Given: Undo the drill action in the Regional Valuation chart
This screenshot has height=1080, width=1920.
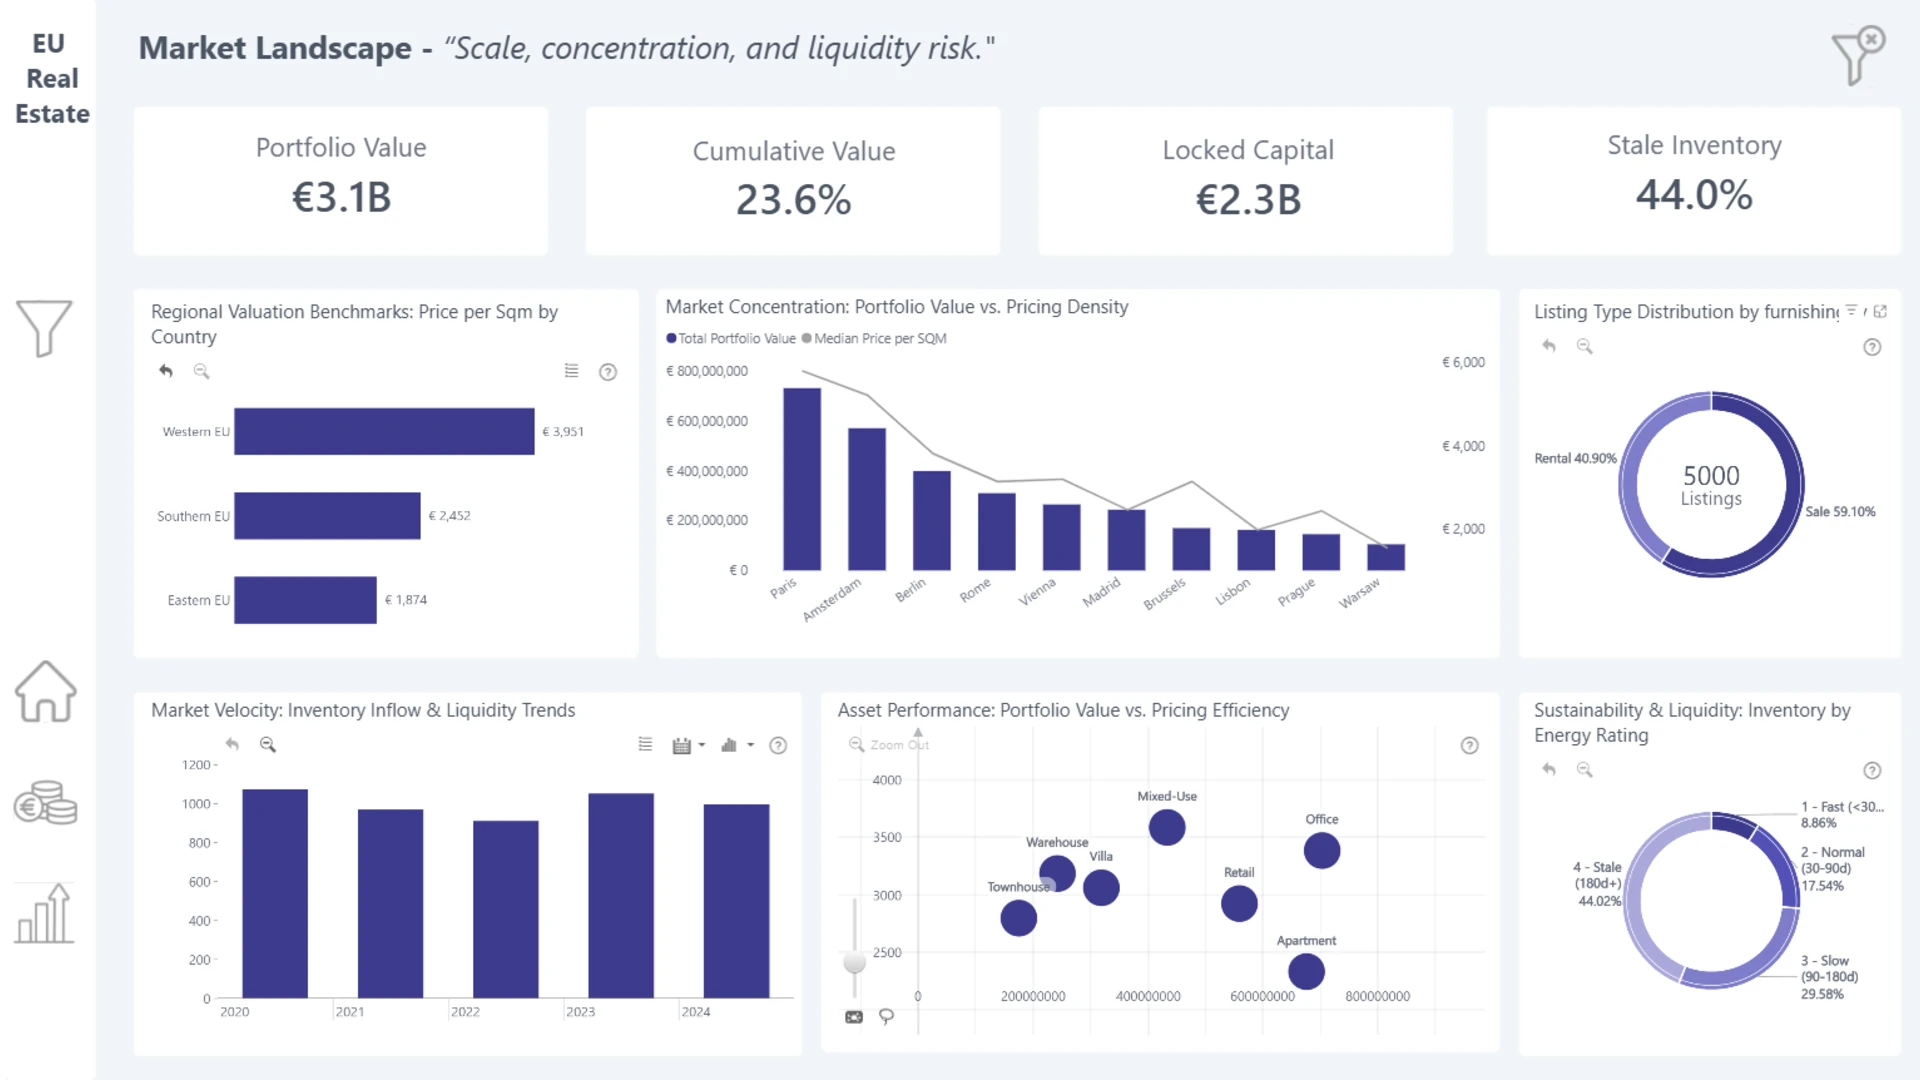Looking at the screenshot, I should click(166, 371).
